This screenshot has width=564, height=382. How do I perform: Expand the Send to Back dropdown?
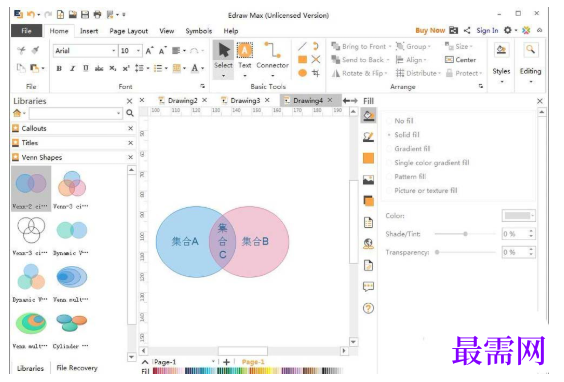[x=388, y=60]
